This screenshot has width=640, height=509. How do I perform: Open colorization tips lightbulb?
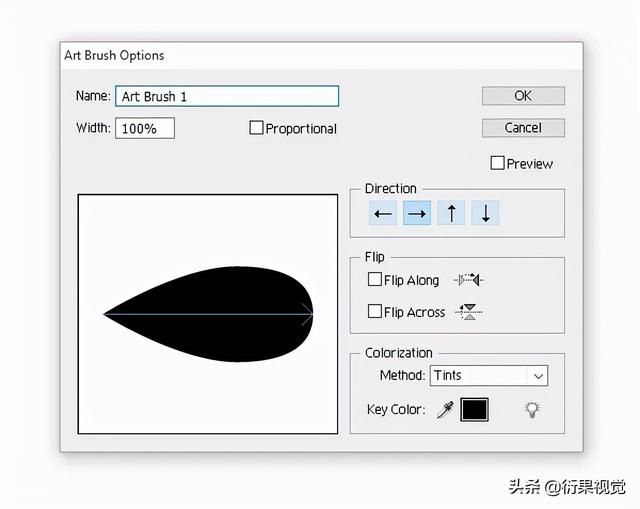click(x=532, y=410)
